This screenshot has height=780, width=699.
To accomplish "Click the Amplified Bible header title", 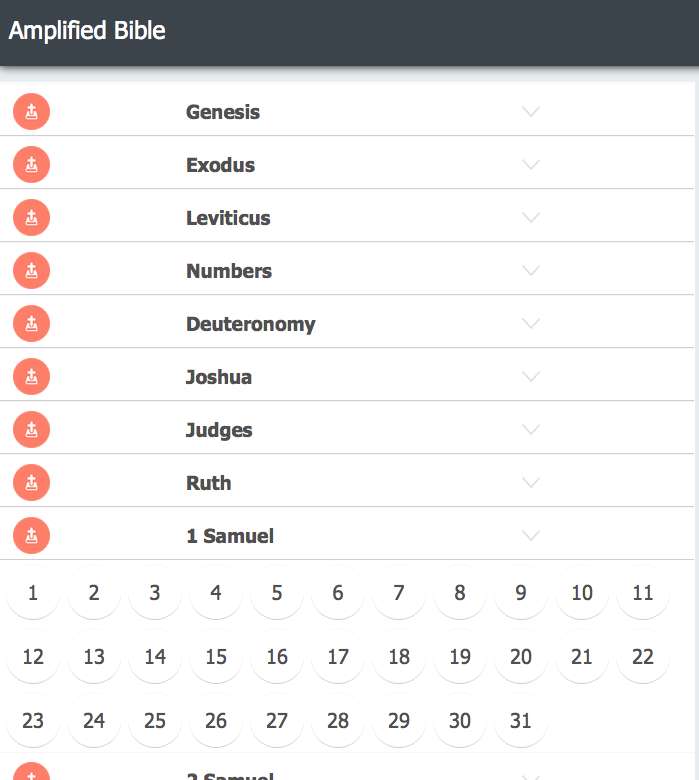I will [x=87, y=31].
